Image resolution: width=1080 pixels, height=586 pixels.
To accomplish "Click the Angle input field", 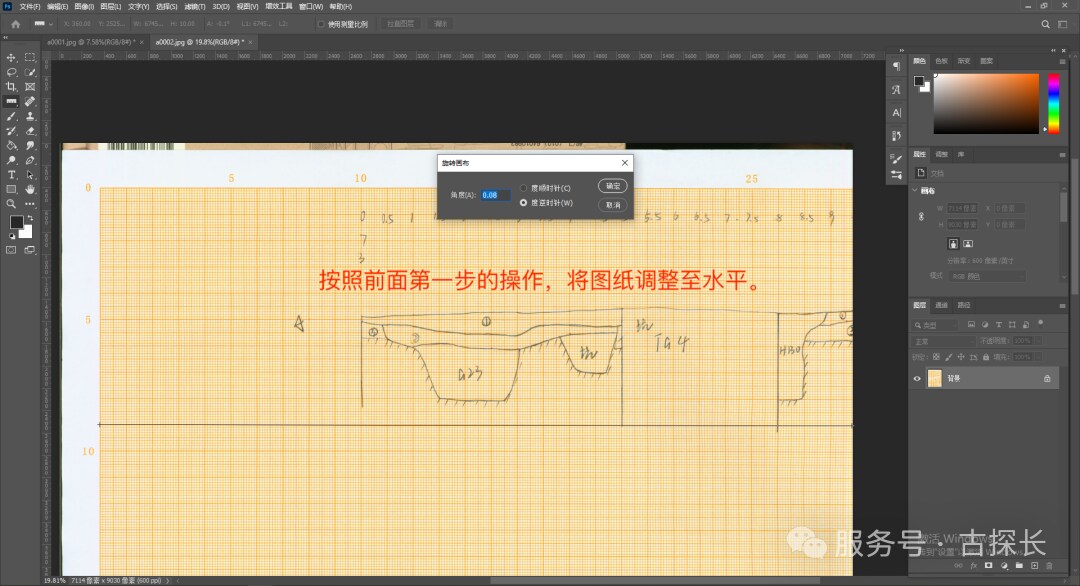I will tap(495, 195).
